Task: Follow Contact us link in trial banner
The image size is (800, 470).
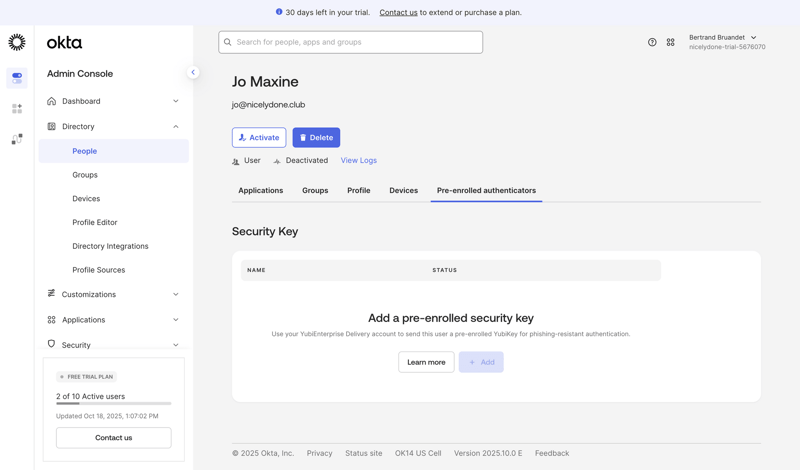Action: (x=398, y=12)
